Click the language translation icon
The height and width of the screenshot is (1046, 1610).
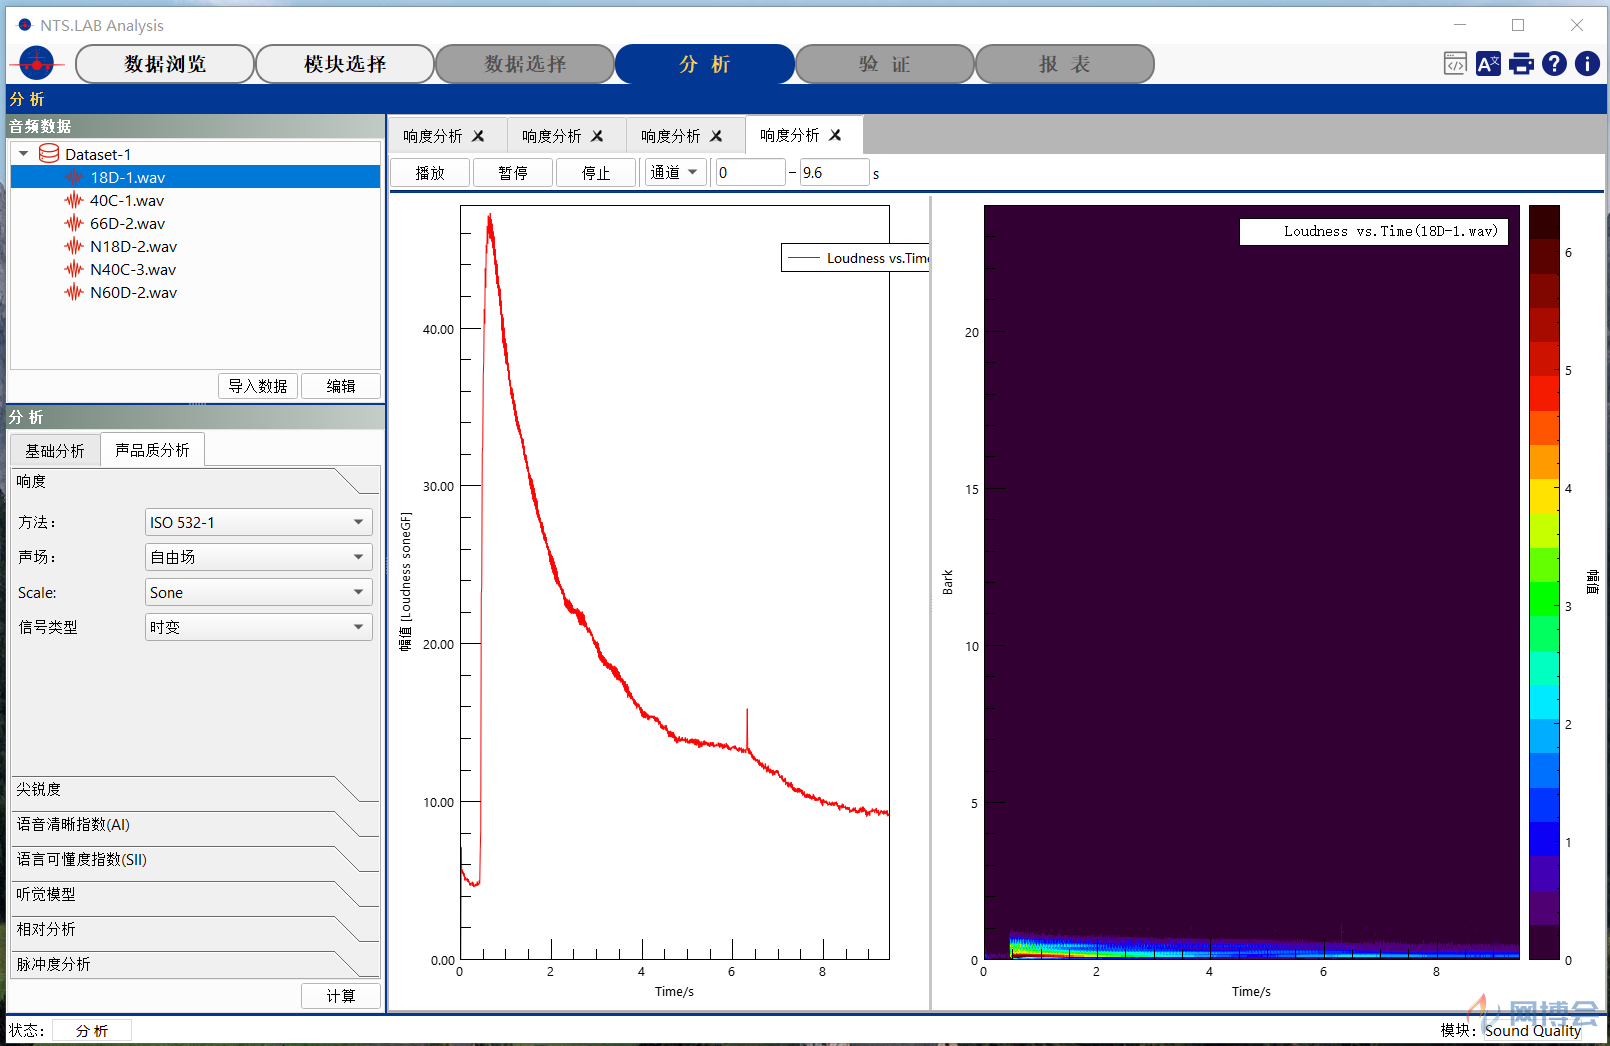[1488, 64]
